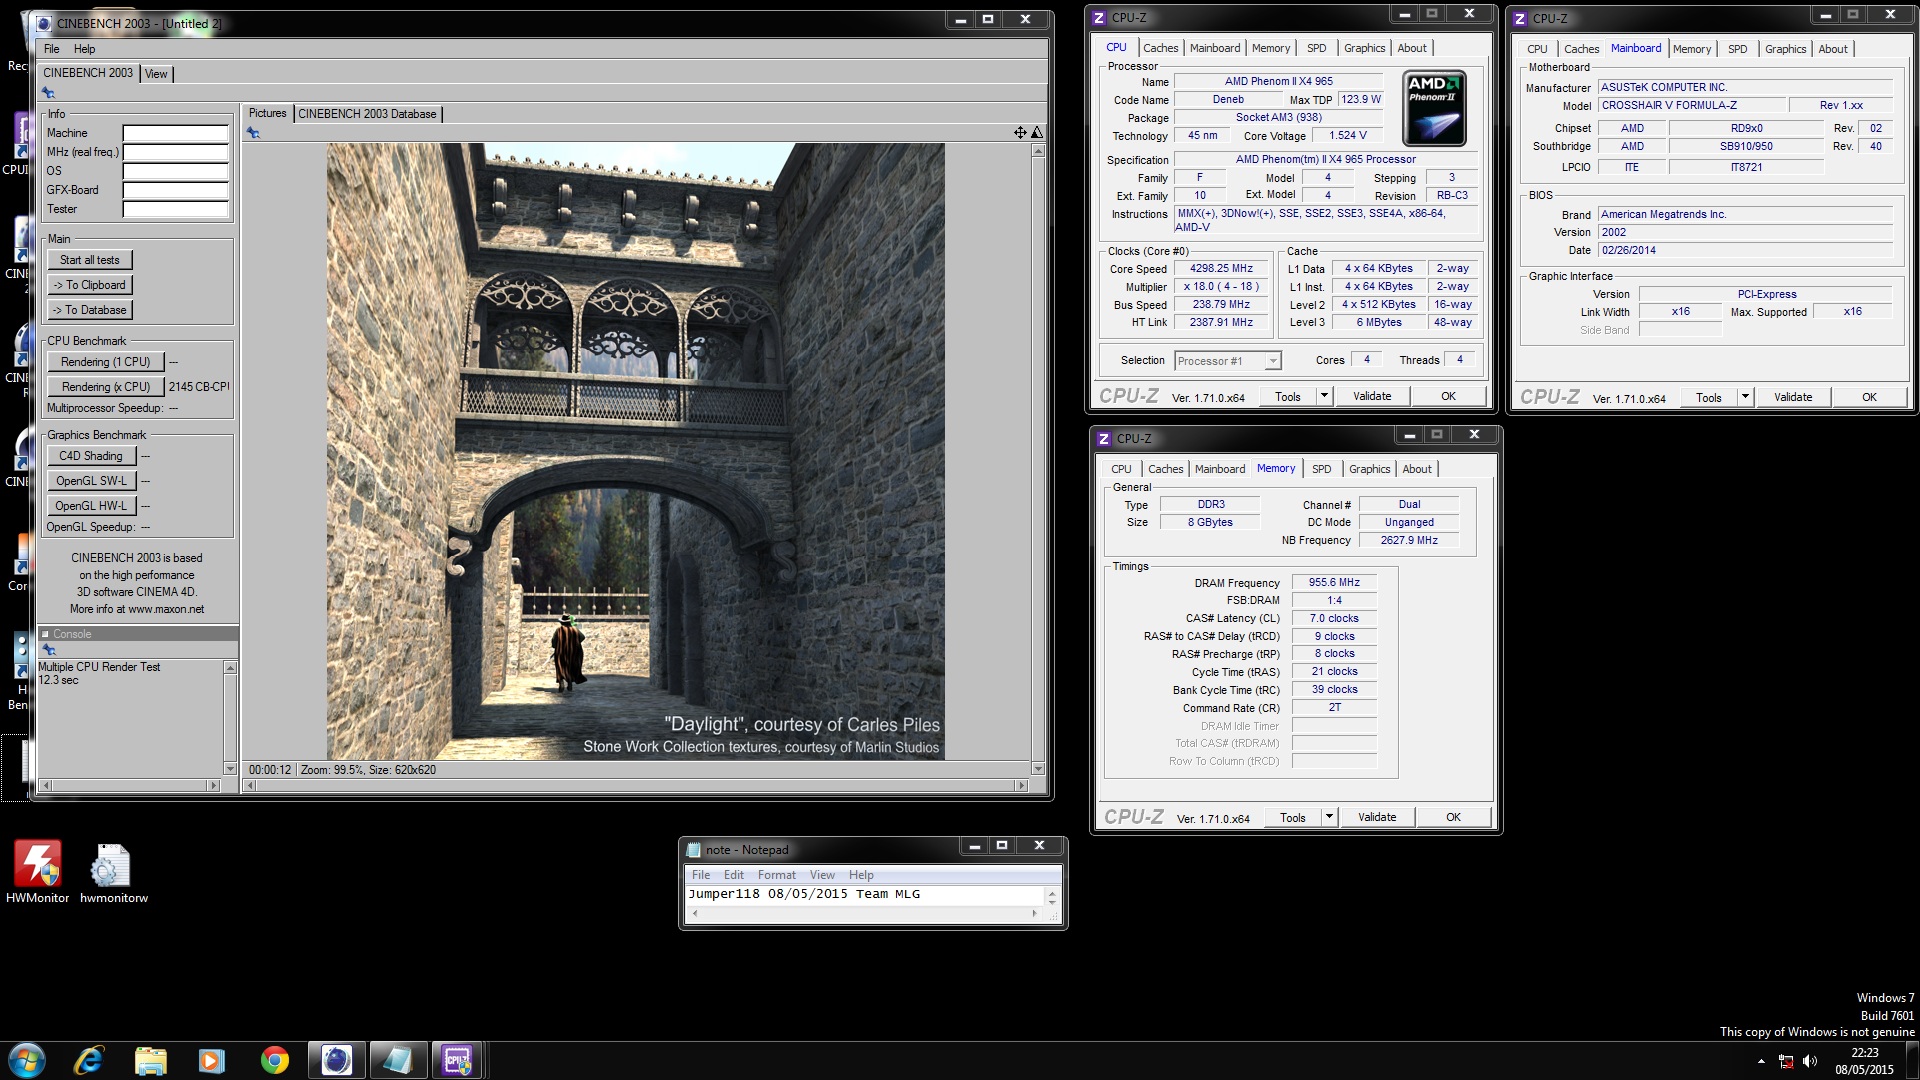
Task: Click the MHz (real freq.) input field
Action: point(175,152)
